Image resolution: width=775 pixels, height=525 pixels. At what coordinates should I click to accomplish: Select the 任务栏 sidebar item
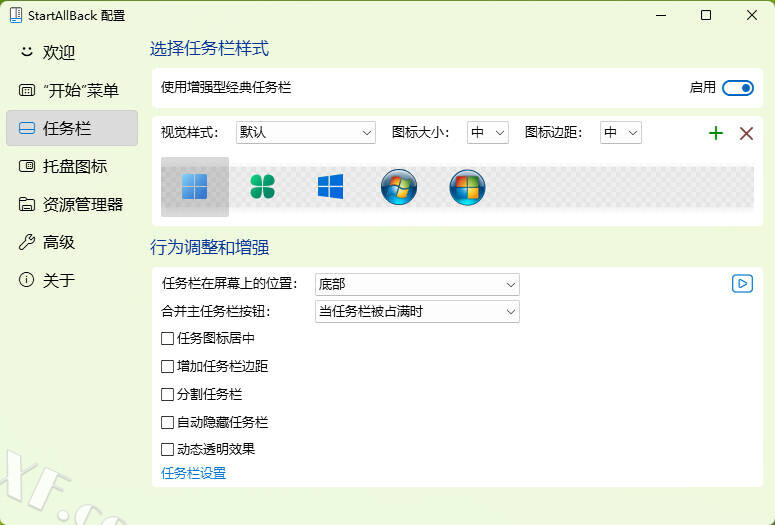click(x=72, y=128)
